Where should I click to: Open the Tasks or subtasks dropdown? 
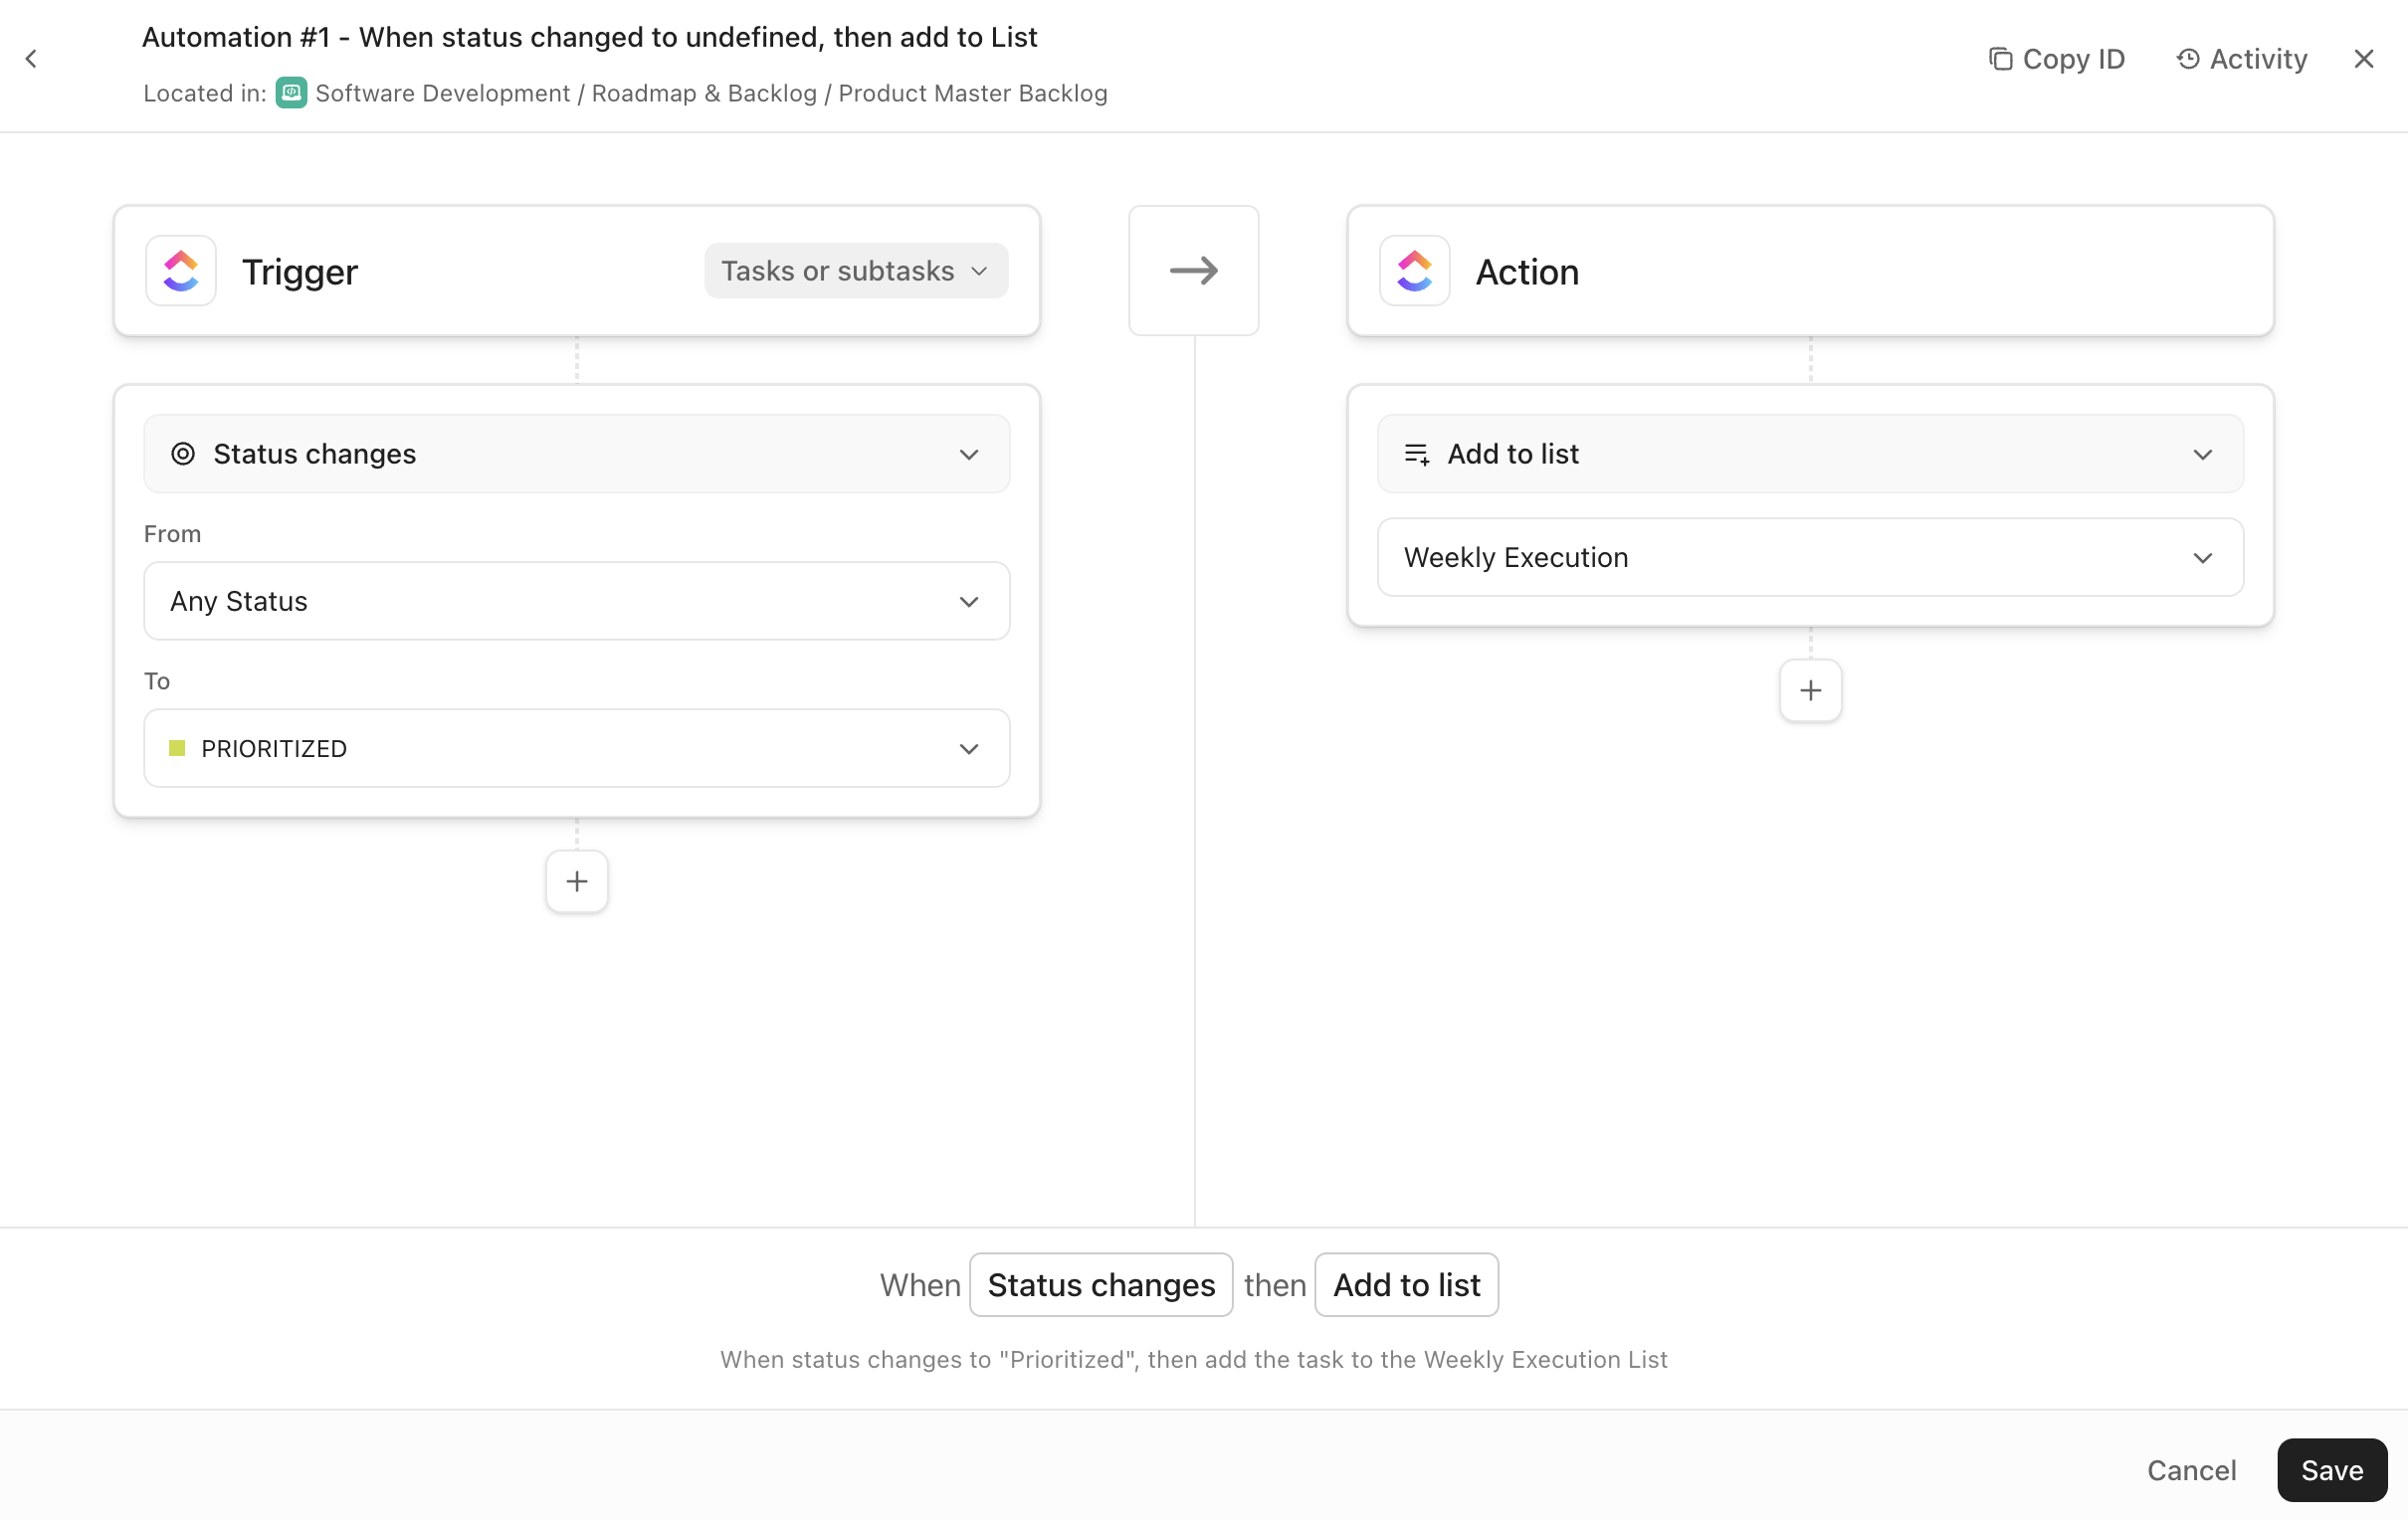click(854, 270)
